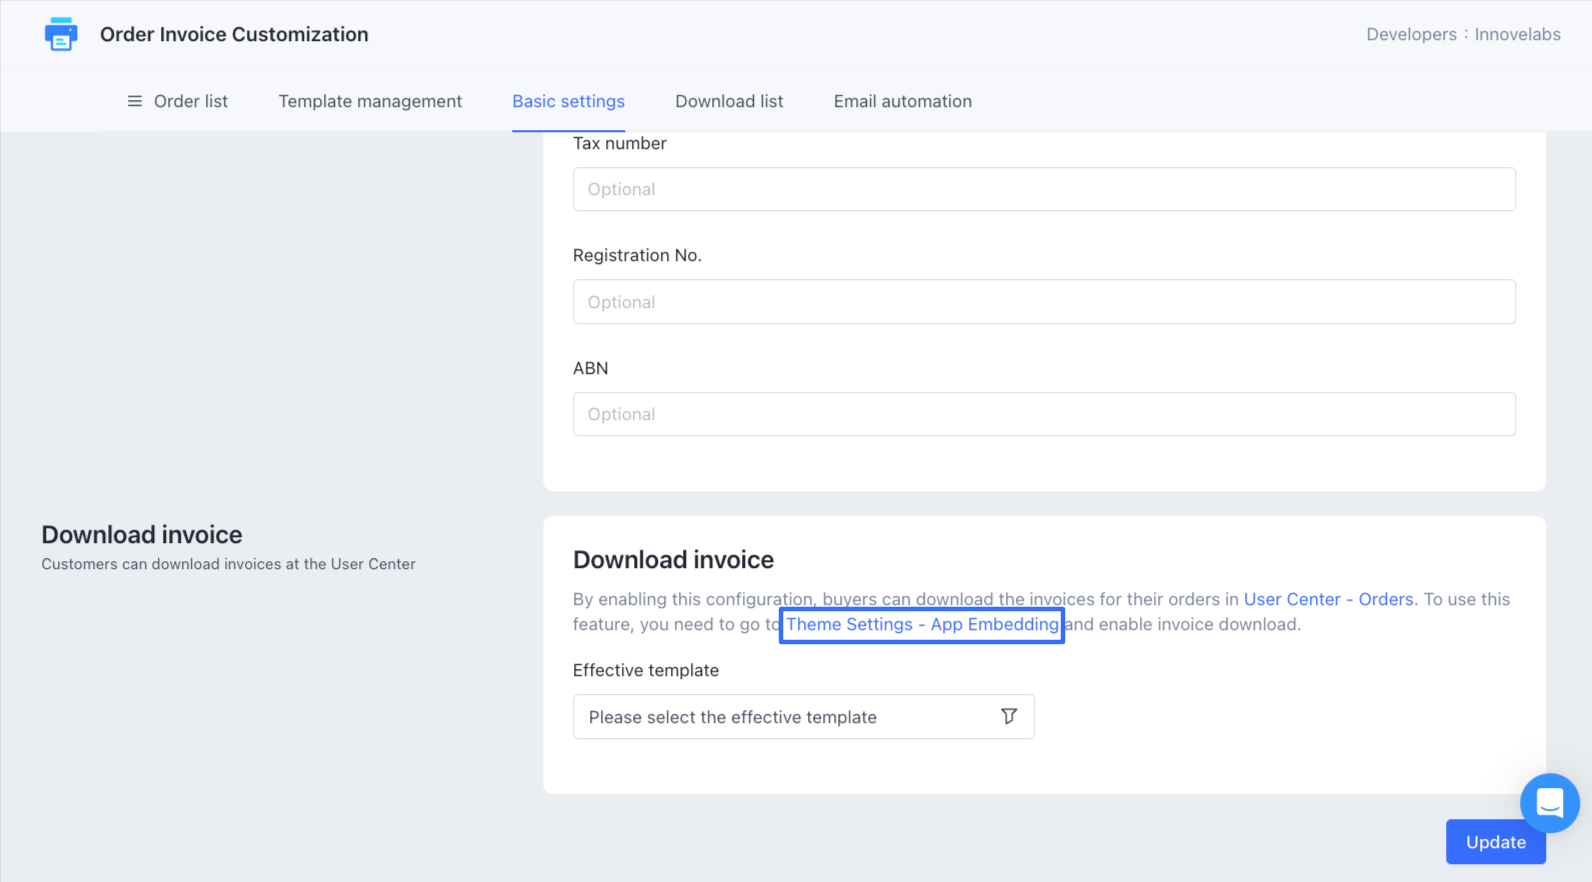The width and height of the screenshot is (1592, 882).
Task: Go to the Order list tab
Action: [x=190, y=101]
